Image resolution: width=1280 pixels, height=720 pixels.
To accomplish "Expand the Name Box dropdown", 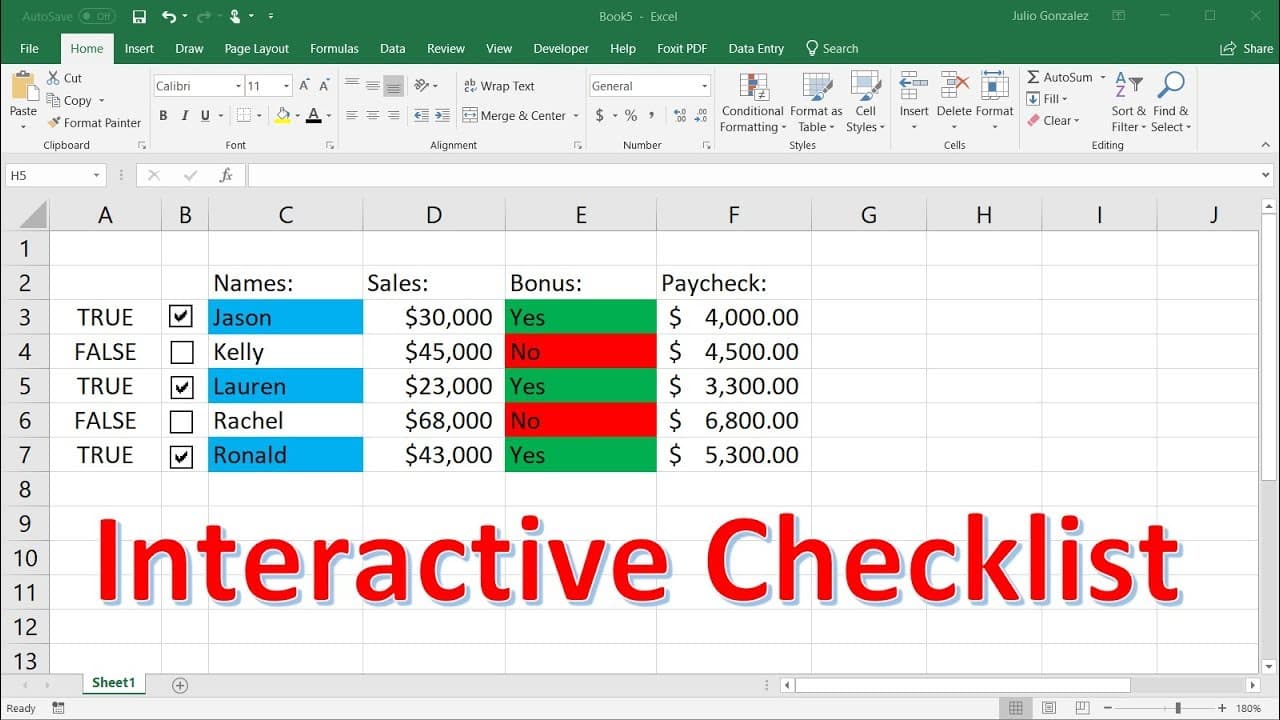I will point(97,175).
